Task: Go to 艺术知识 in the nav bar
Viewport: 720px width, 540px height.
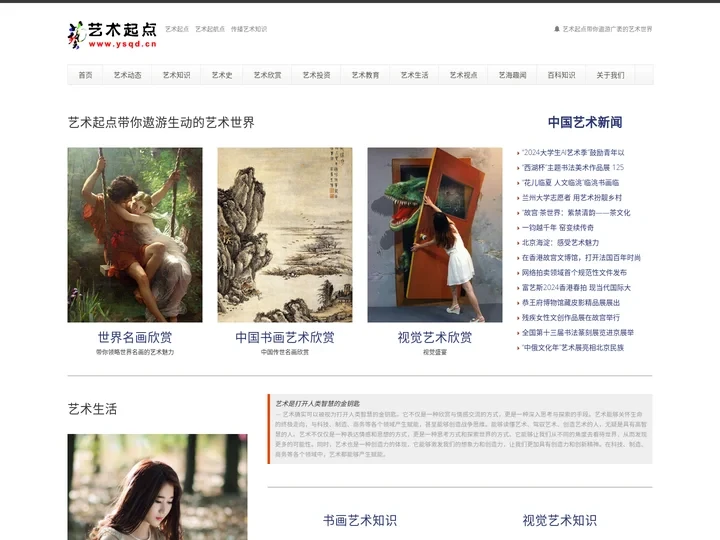Action: click(176, 75)
